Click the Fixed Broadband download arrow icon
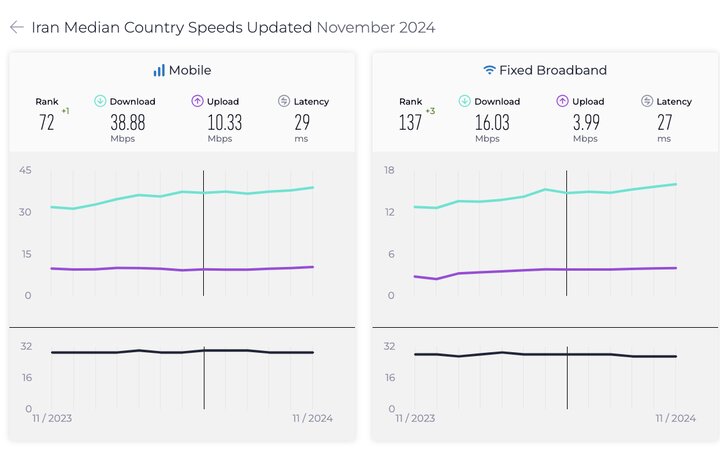Screen dimensions: 720x450 (x=464, y=101)
